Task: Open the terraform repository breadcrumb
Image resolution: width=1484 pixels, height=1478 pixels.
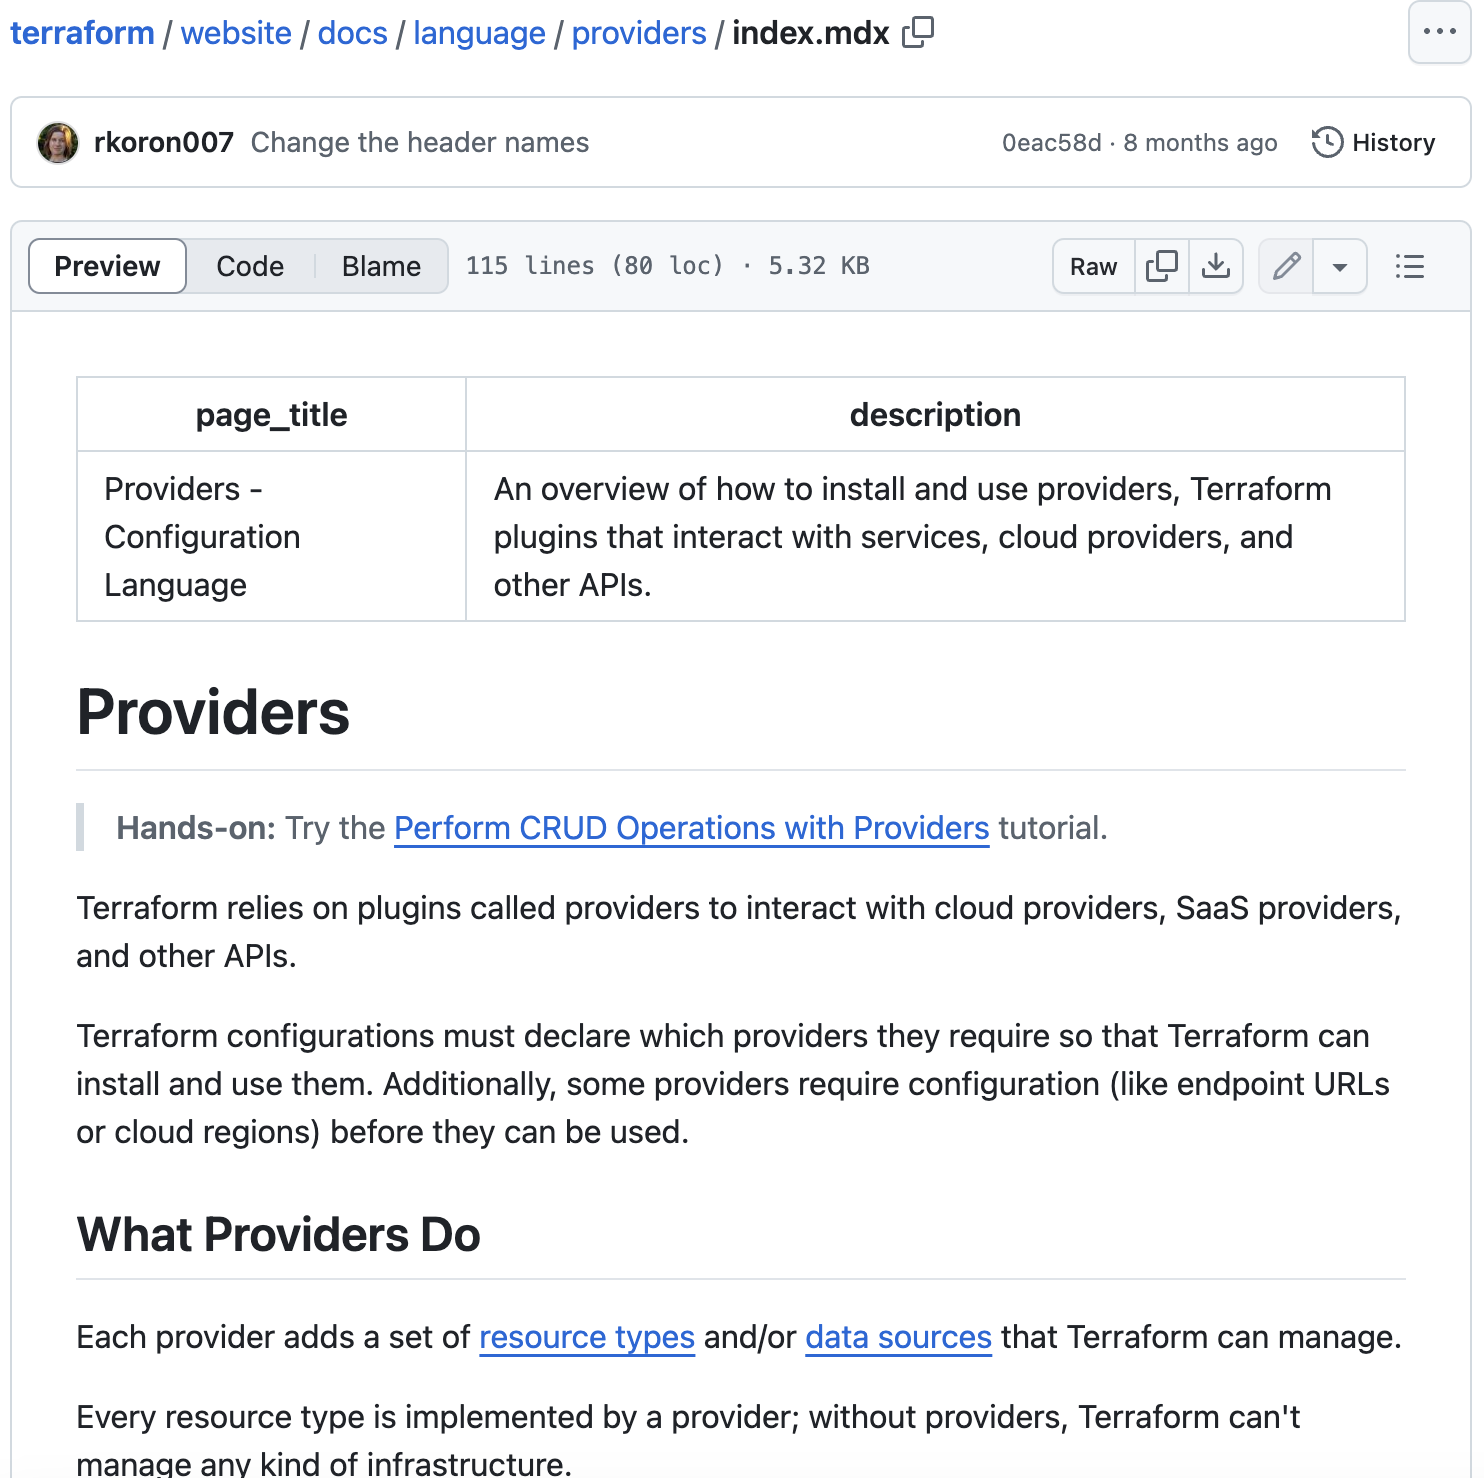Action: pos(82,33)
